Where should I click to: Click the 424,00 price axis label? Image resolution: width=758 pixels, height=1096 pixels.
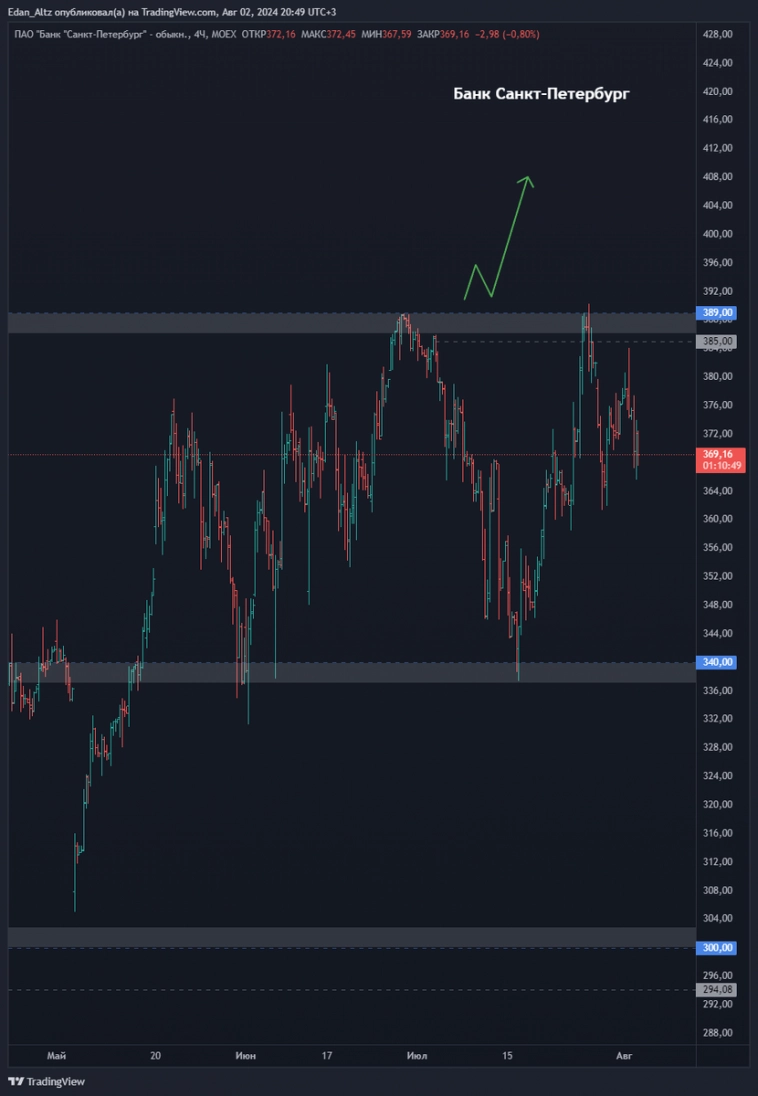point(718,62)
